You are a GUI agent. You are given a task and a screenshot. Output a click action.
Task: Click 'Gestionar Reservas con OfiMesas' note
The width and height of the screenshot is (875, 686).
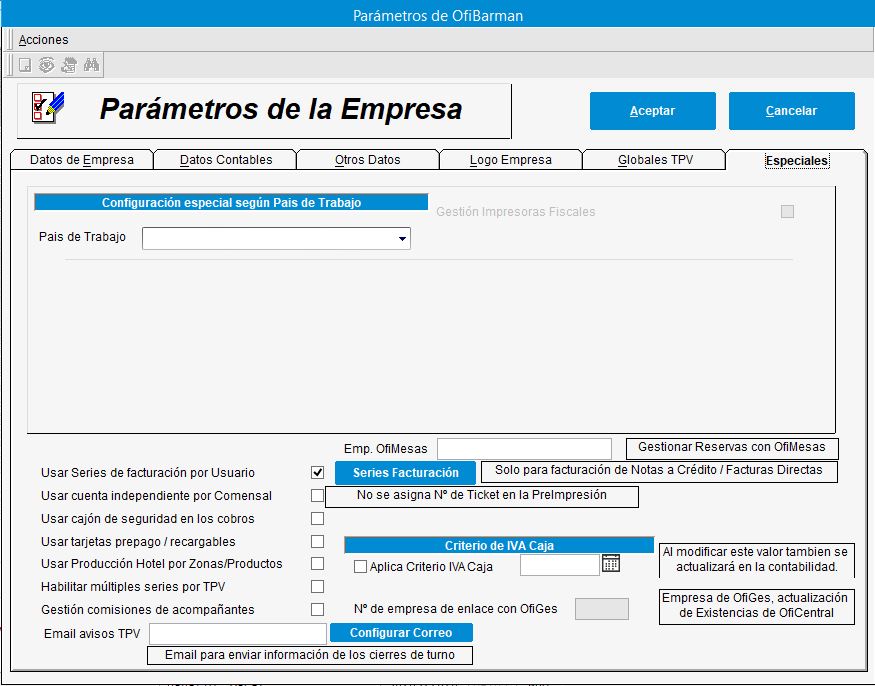732,447
